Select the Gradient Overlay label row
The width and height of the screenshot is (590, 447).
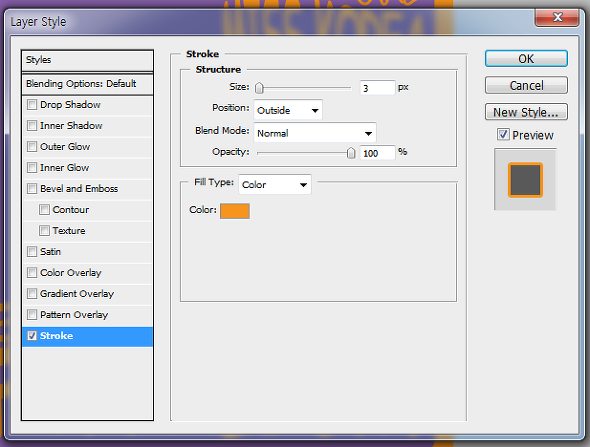(87, 293)
